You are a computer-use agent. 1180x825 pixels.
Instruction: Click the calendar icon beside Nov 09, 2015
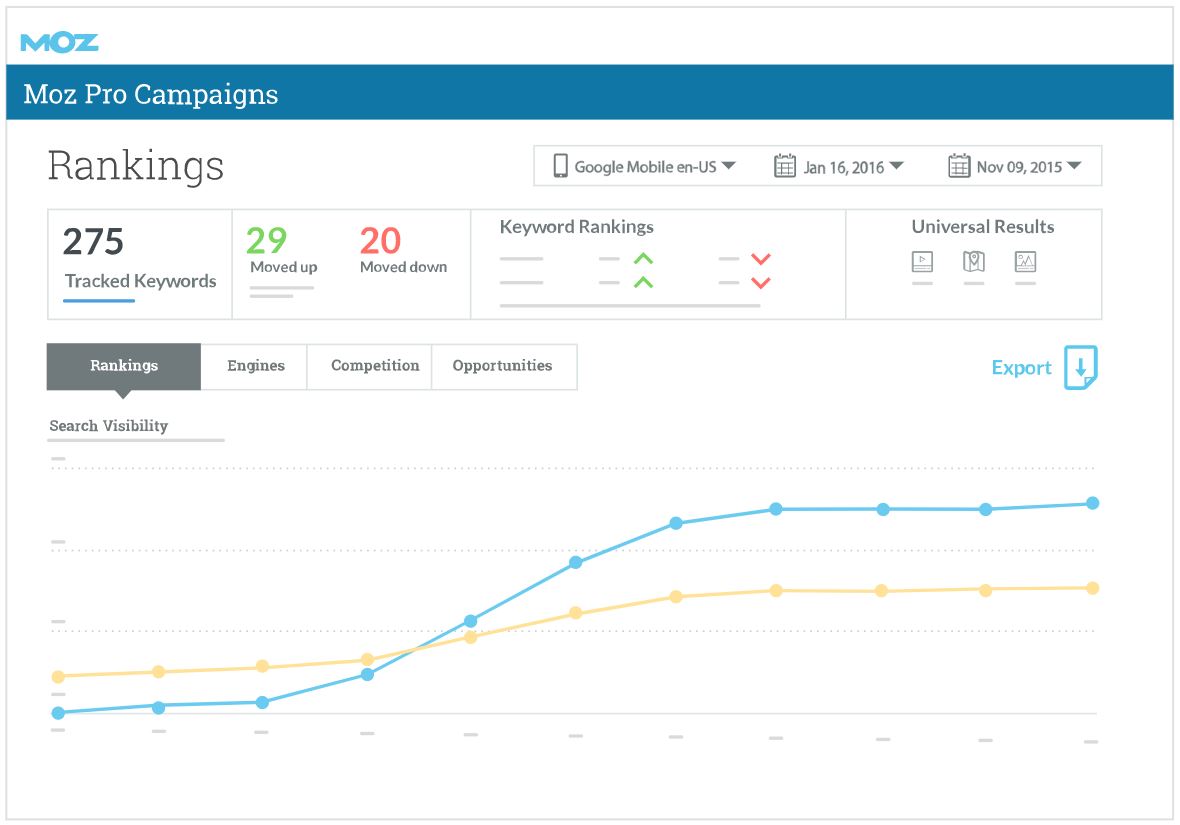[x=959, y=166]
